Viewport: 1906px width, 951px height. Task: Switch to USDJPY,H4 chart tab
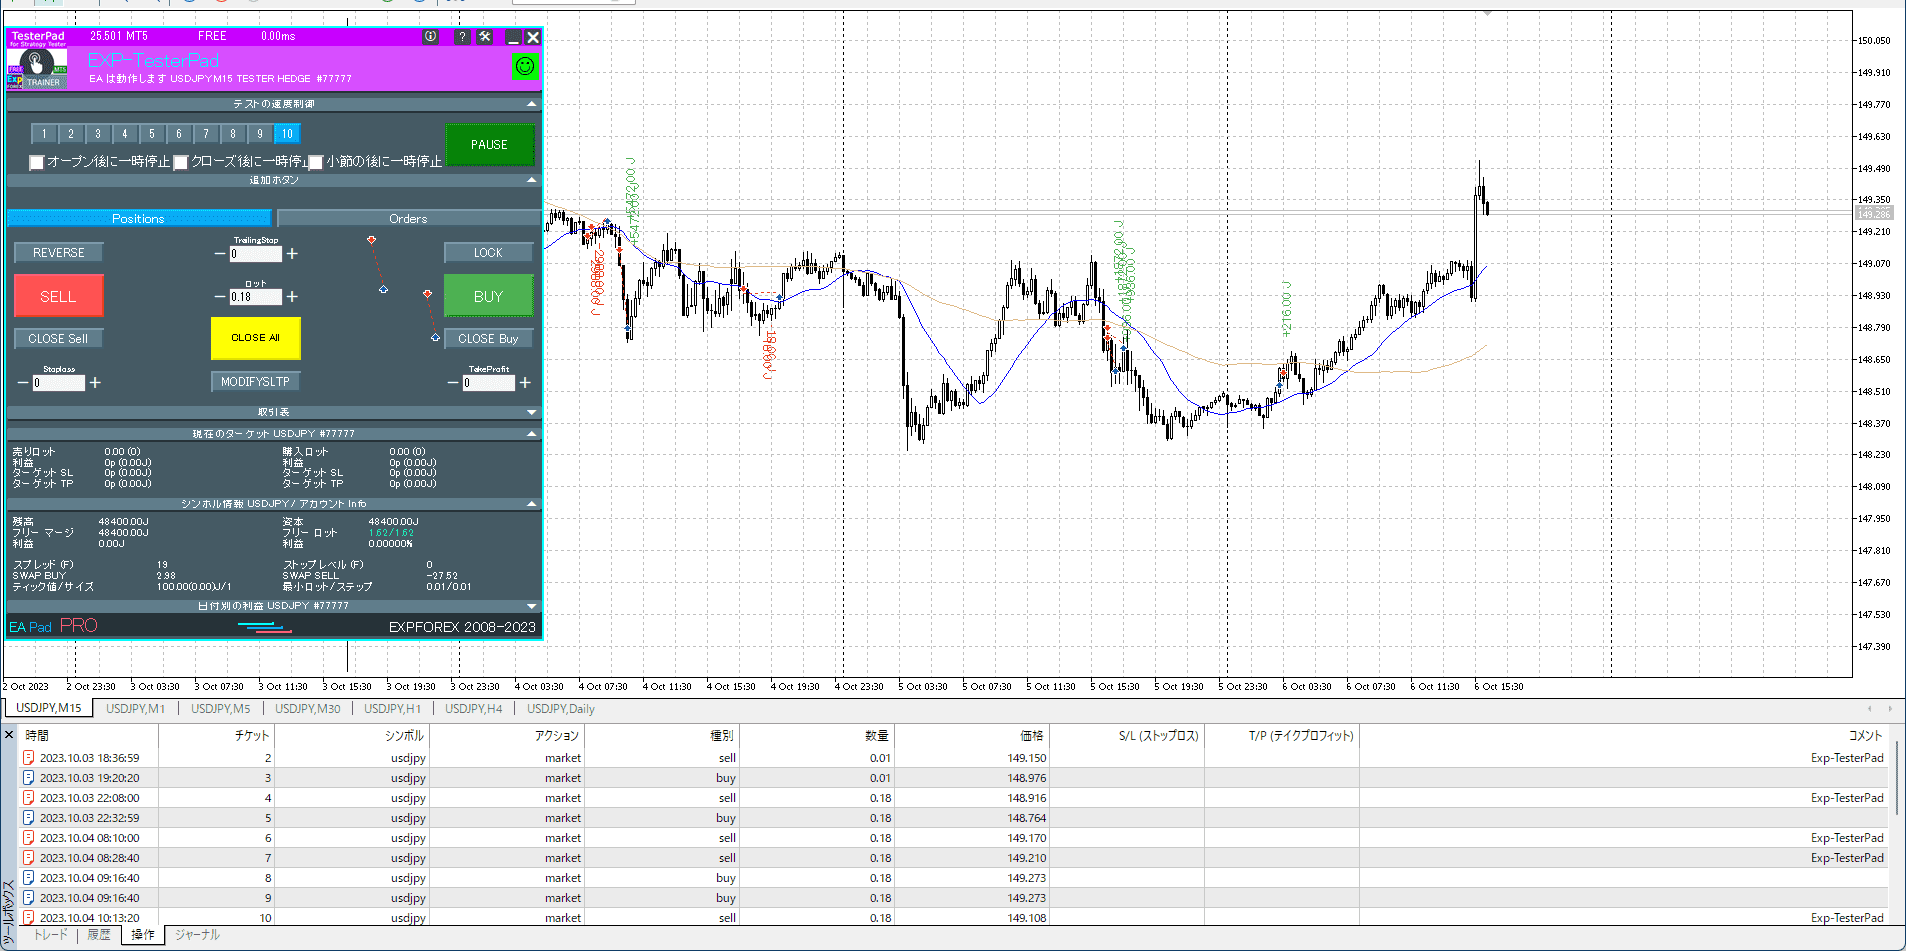473,709
